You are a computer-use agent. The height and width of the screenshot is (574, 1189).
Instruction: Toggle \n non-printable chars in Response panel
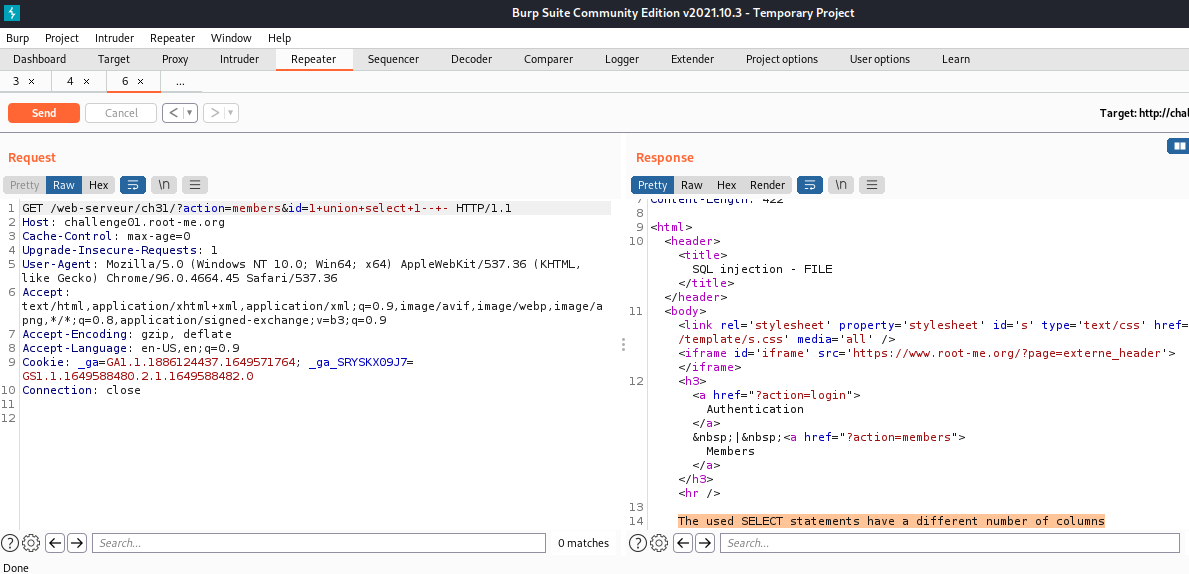841,185
